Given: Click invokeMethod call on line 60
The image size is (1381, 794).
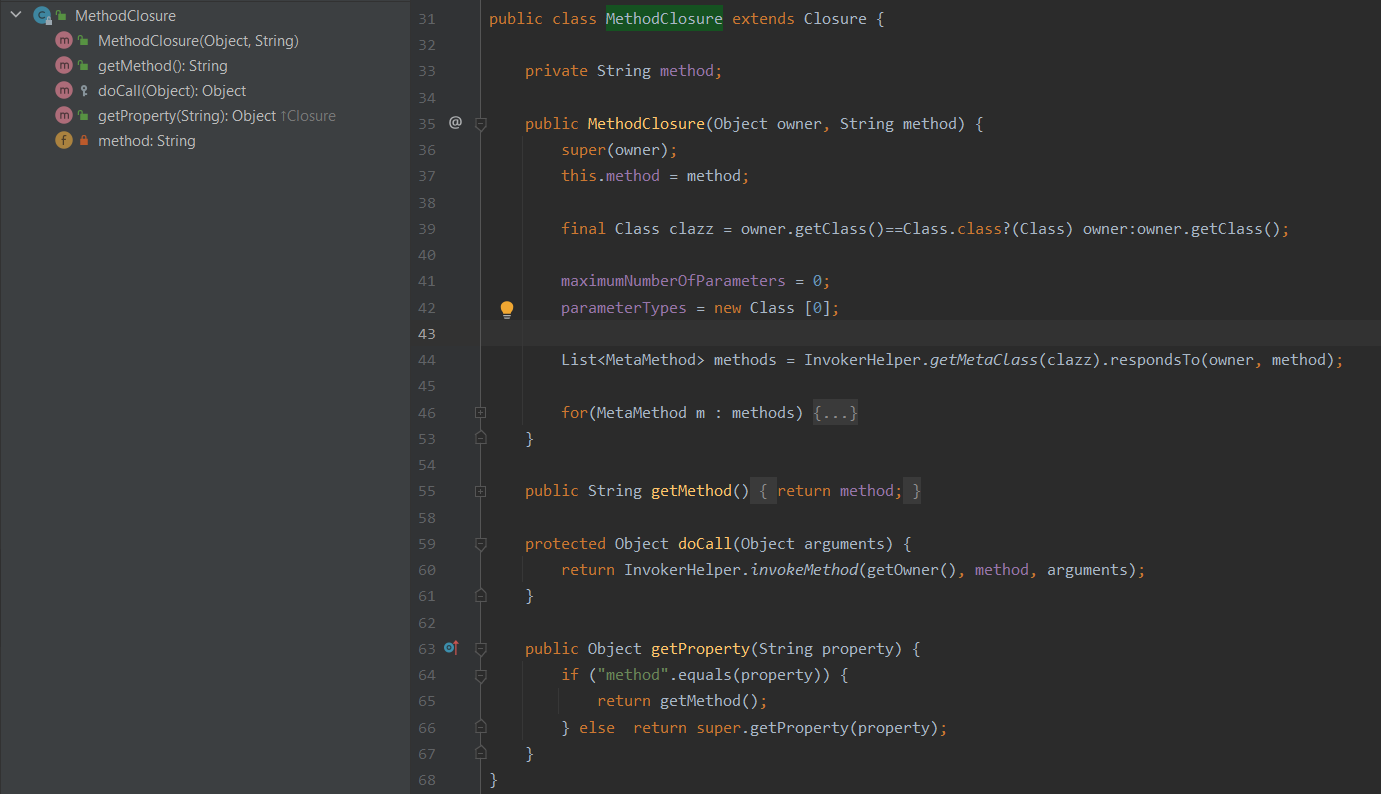Looking at the screenshot, I should (x=804, y=570).
